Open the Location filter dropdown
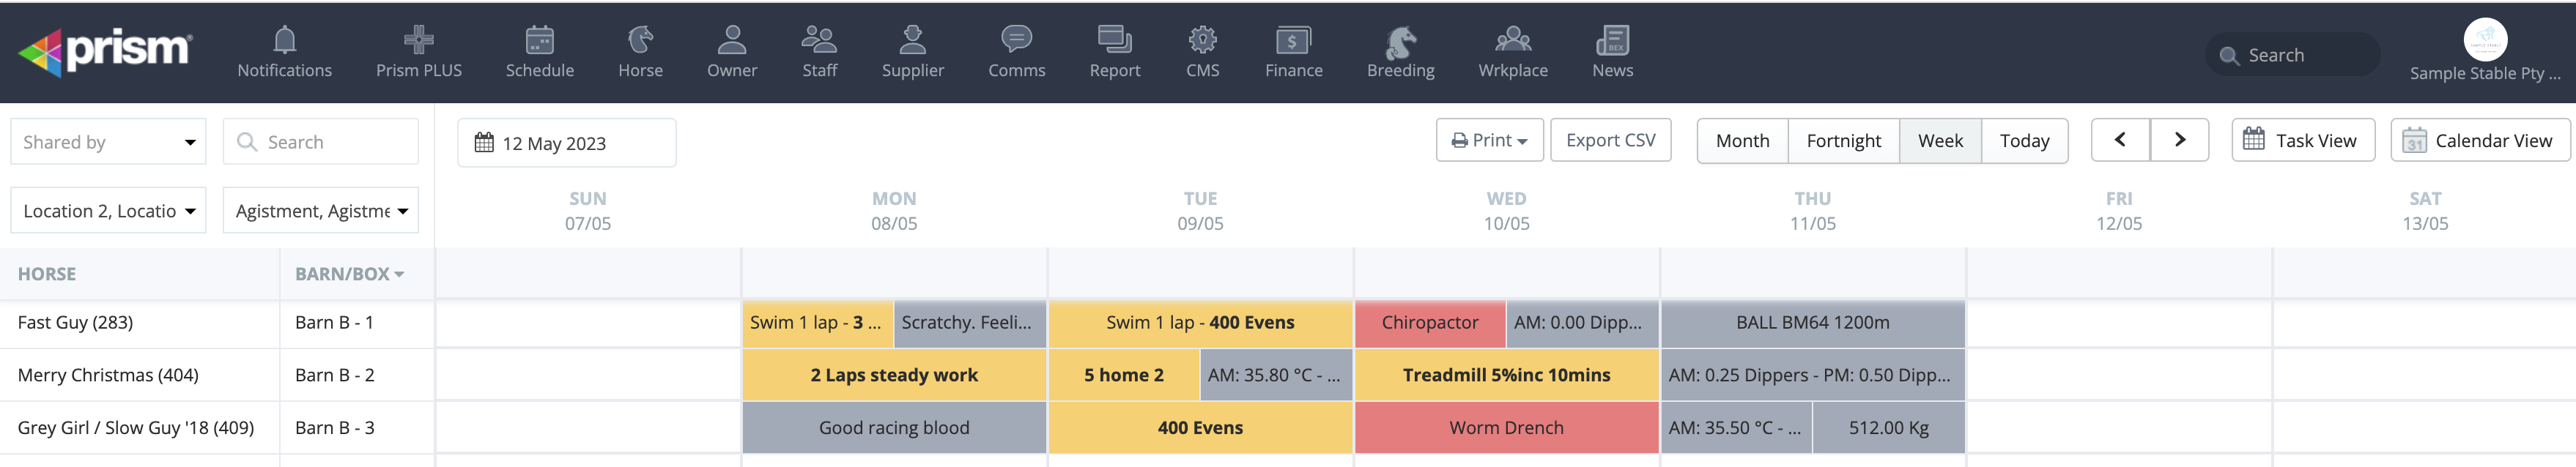Image resolution: width=2576 pixels, height=467 pixels. click(108, 211)
